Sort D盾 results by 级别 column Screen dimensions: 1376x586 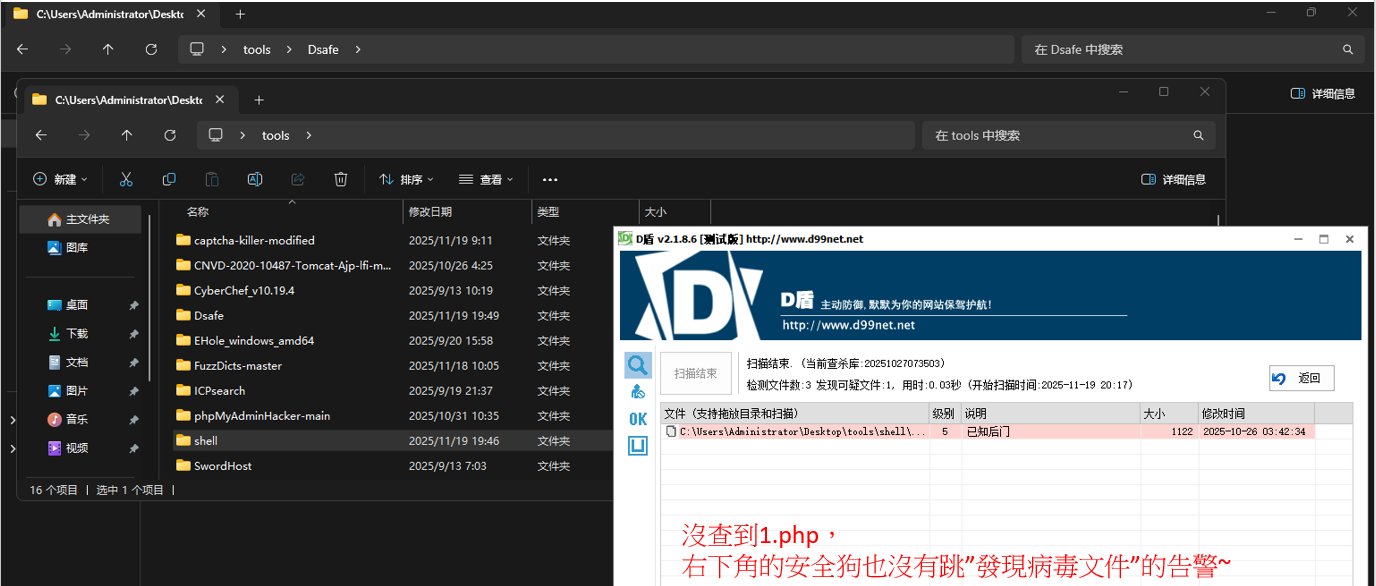tap(945, 413)
